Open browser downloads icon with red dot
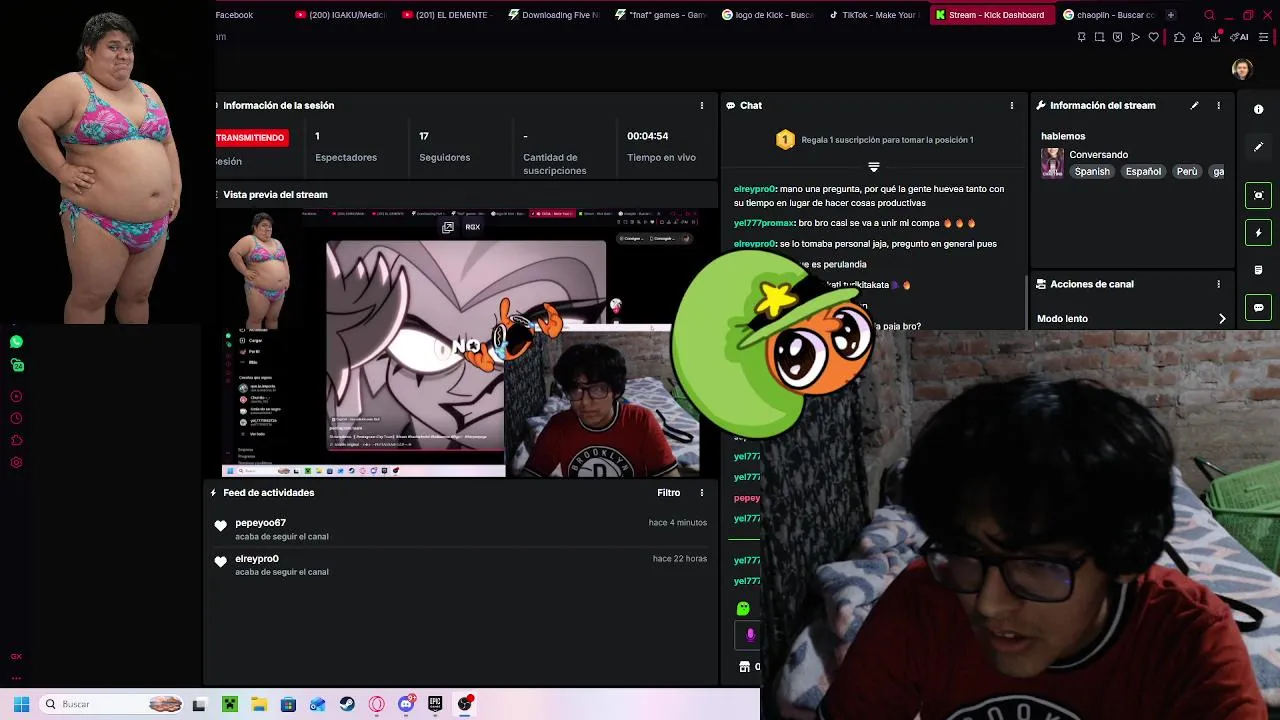The image size is (1280, 720). point(1216,37)
